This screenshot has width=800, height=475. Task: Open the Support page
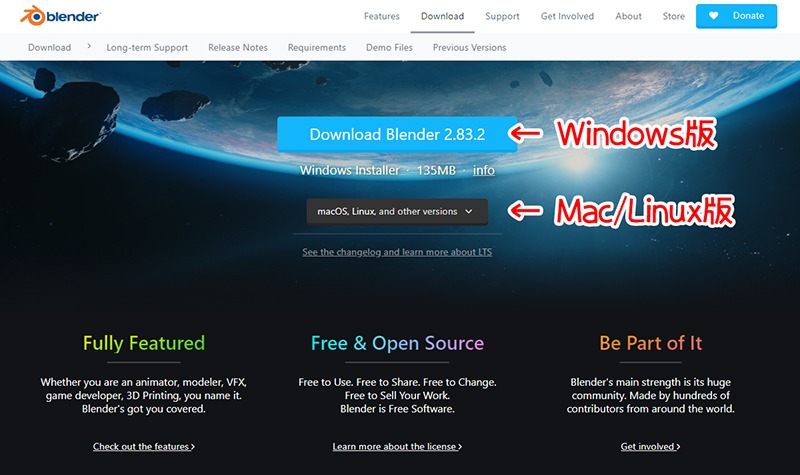pyautogui.click(x=502, y=16)
